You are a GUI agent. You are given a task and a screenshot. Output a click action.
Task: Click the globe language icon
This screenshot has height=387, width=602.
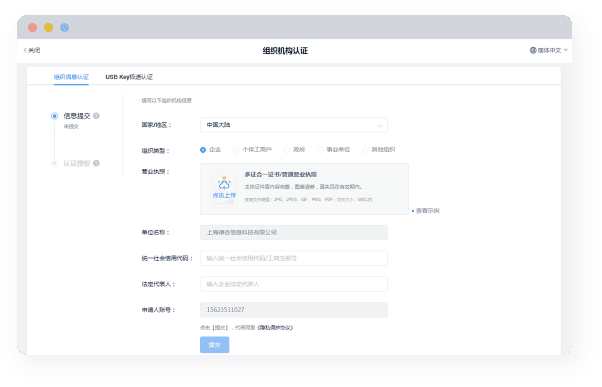(533, 50)
